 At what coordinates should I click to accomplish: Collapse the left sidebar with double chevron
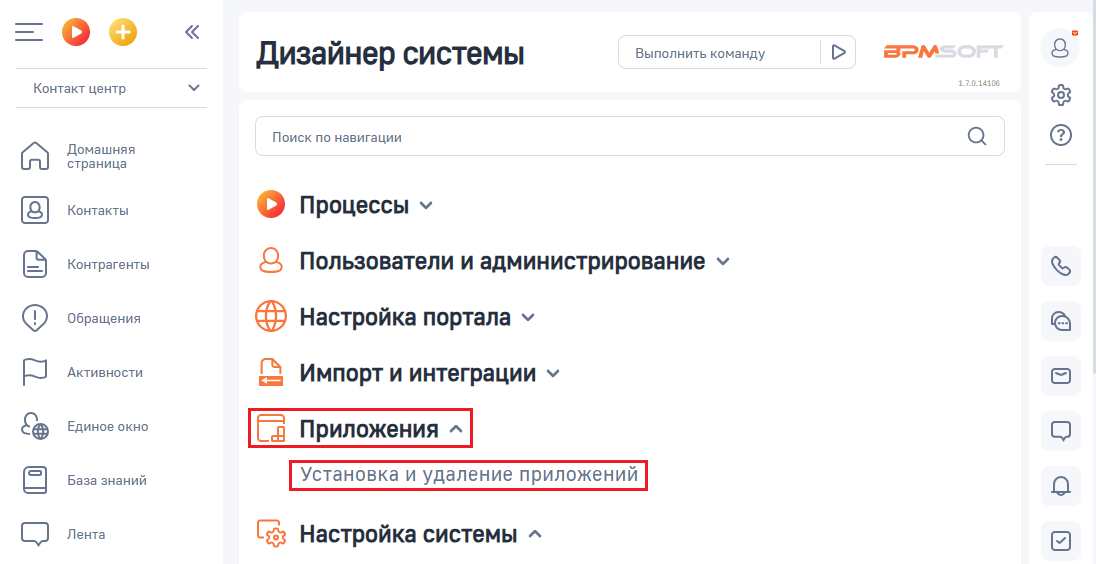point(192,32)
